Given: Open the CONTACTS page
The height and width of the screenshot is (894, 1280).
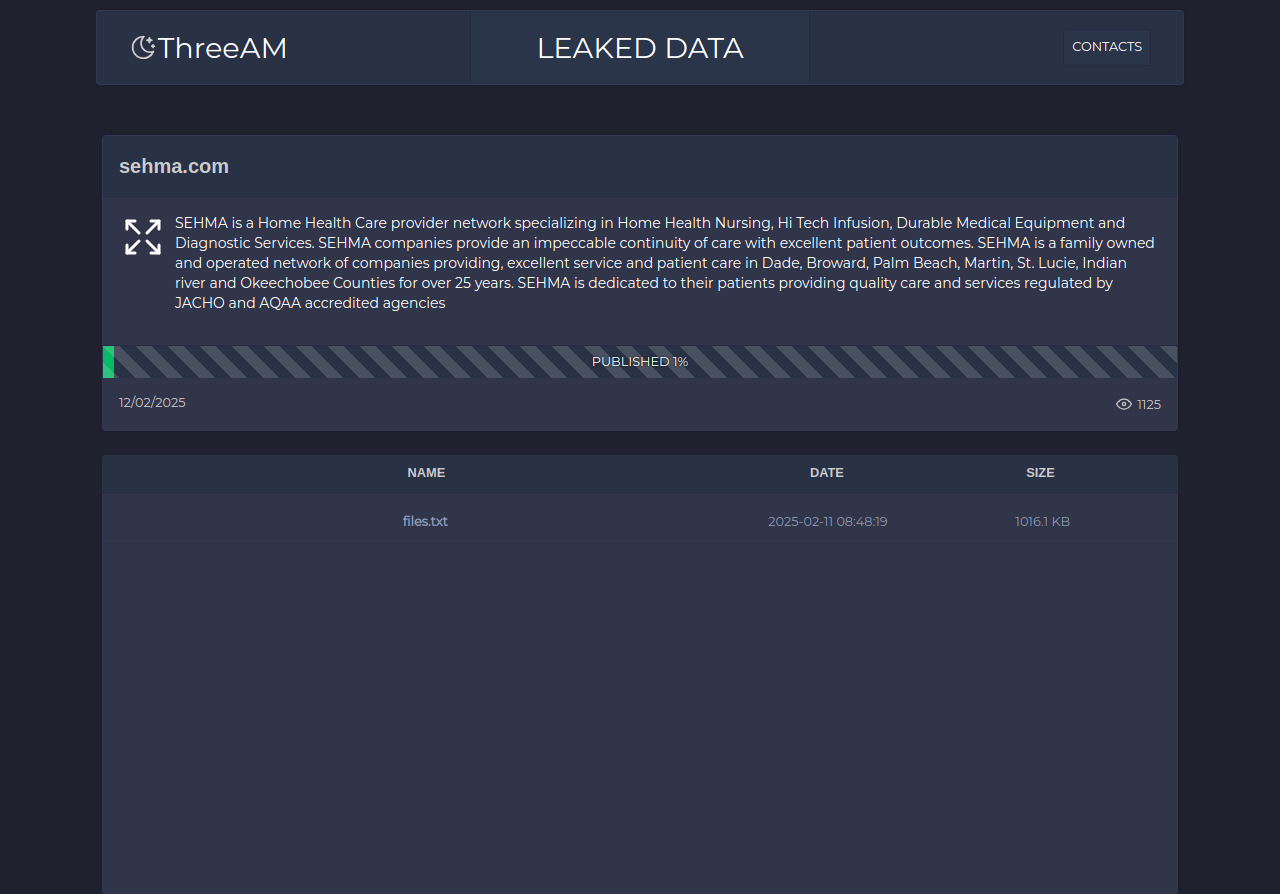Looking at the screenshot, I should click(x=1106, y=47).
